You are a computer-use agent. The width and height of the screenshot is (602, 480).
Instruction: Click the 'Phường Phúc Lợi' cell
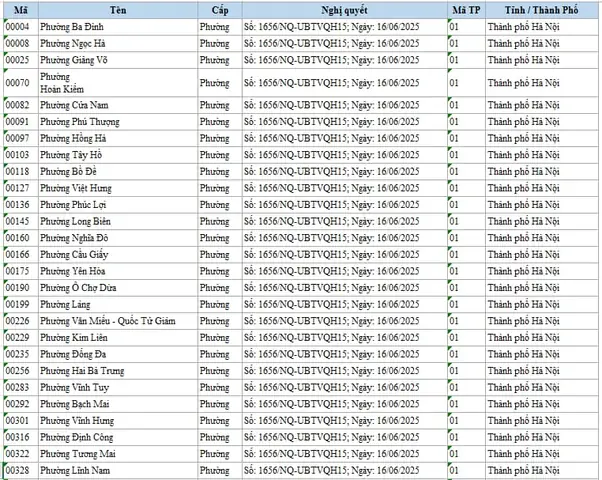point(118,205)
